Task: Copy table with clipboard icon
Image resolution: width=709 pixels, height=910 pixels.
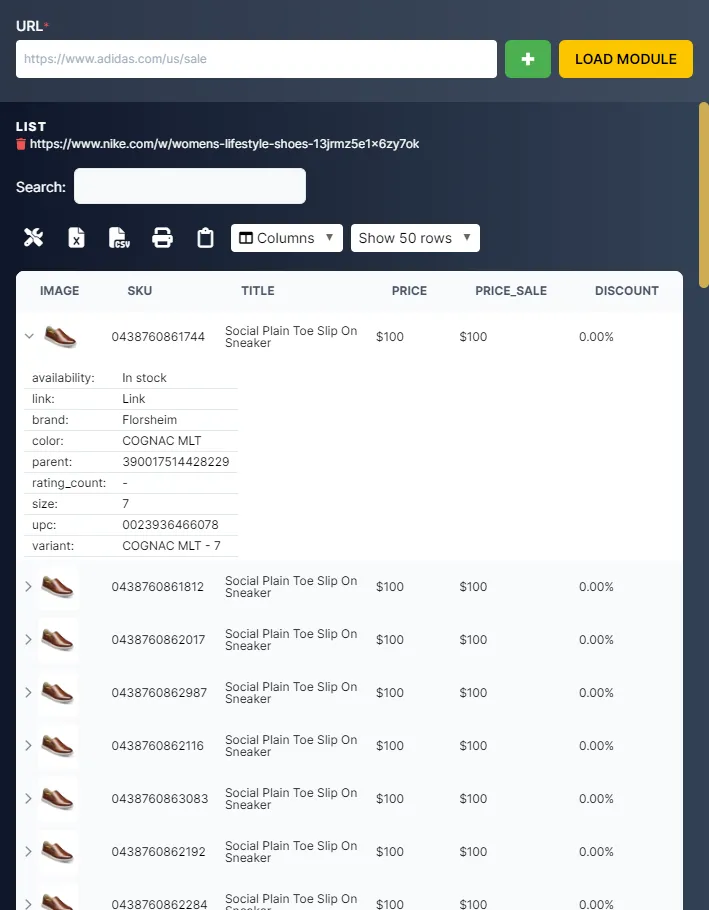Action: [x=205, y=238]
